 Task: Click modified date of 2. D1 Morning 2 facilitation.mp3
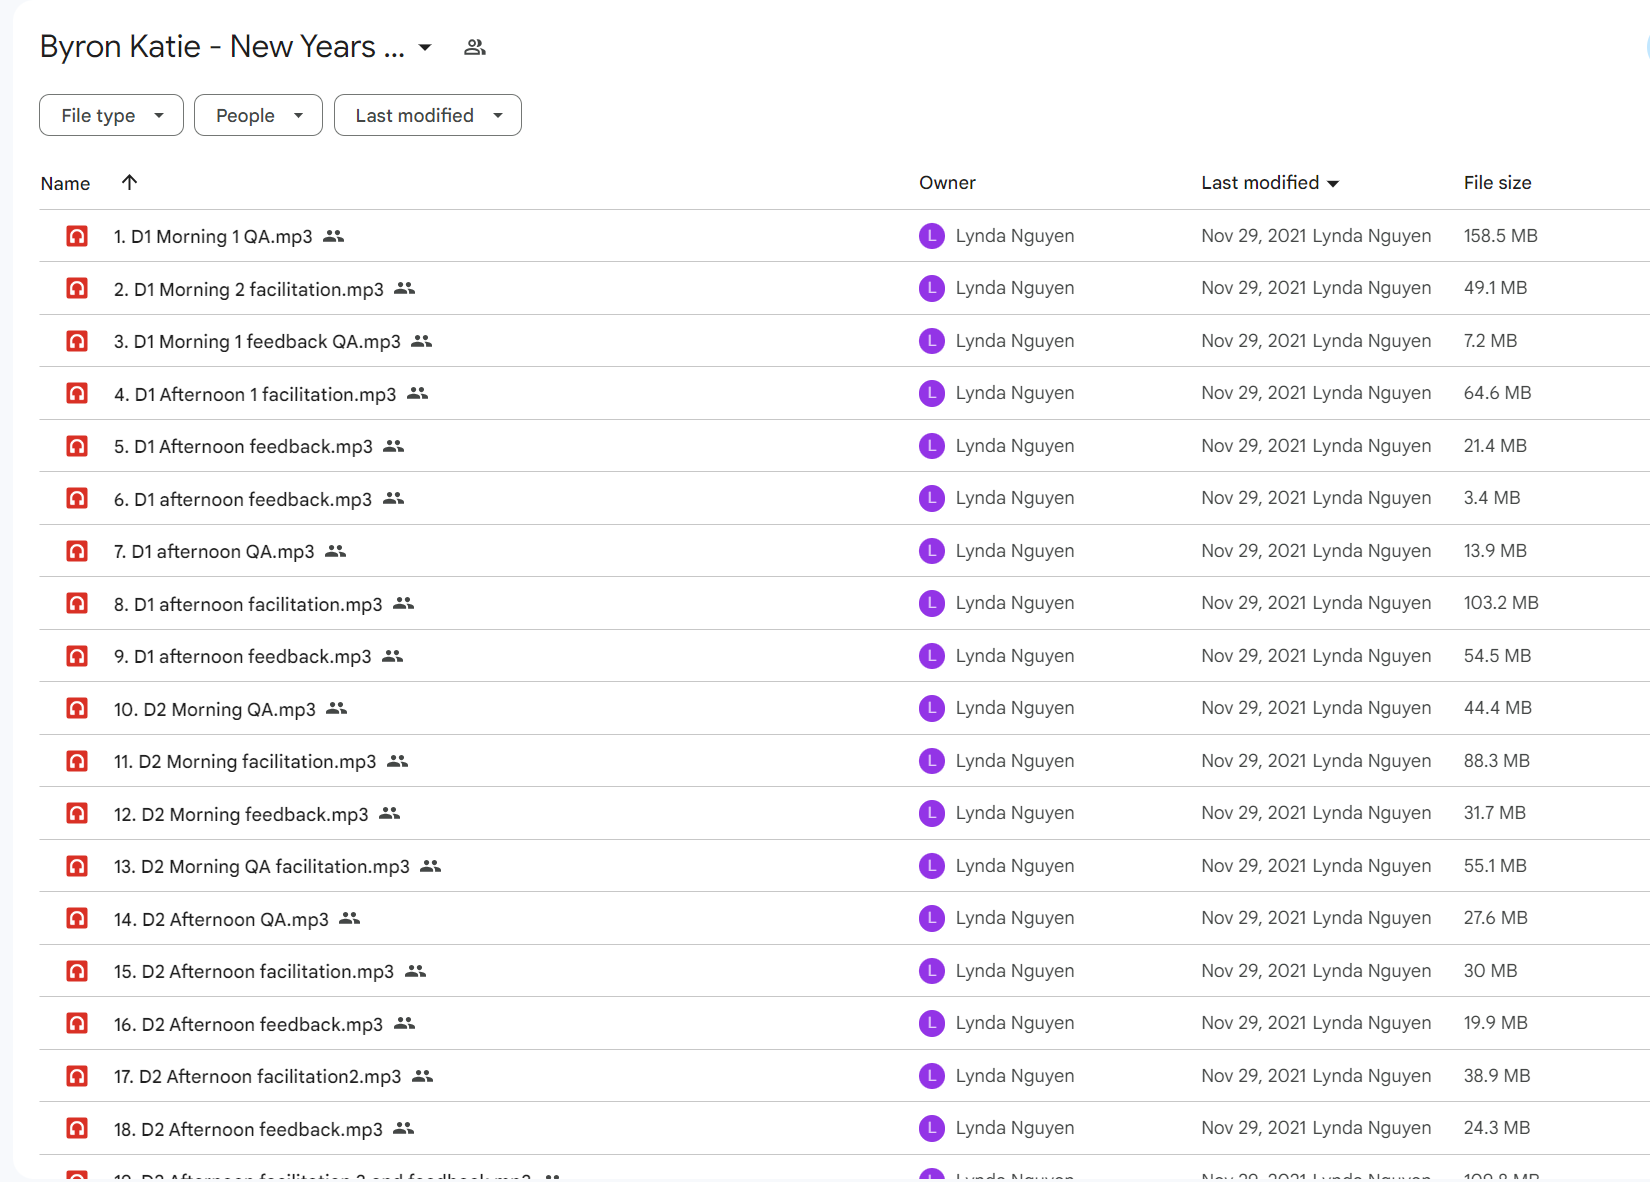coord(1316,288)
